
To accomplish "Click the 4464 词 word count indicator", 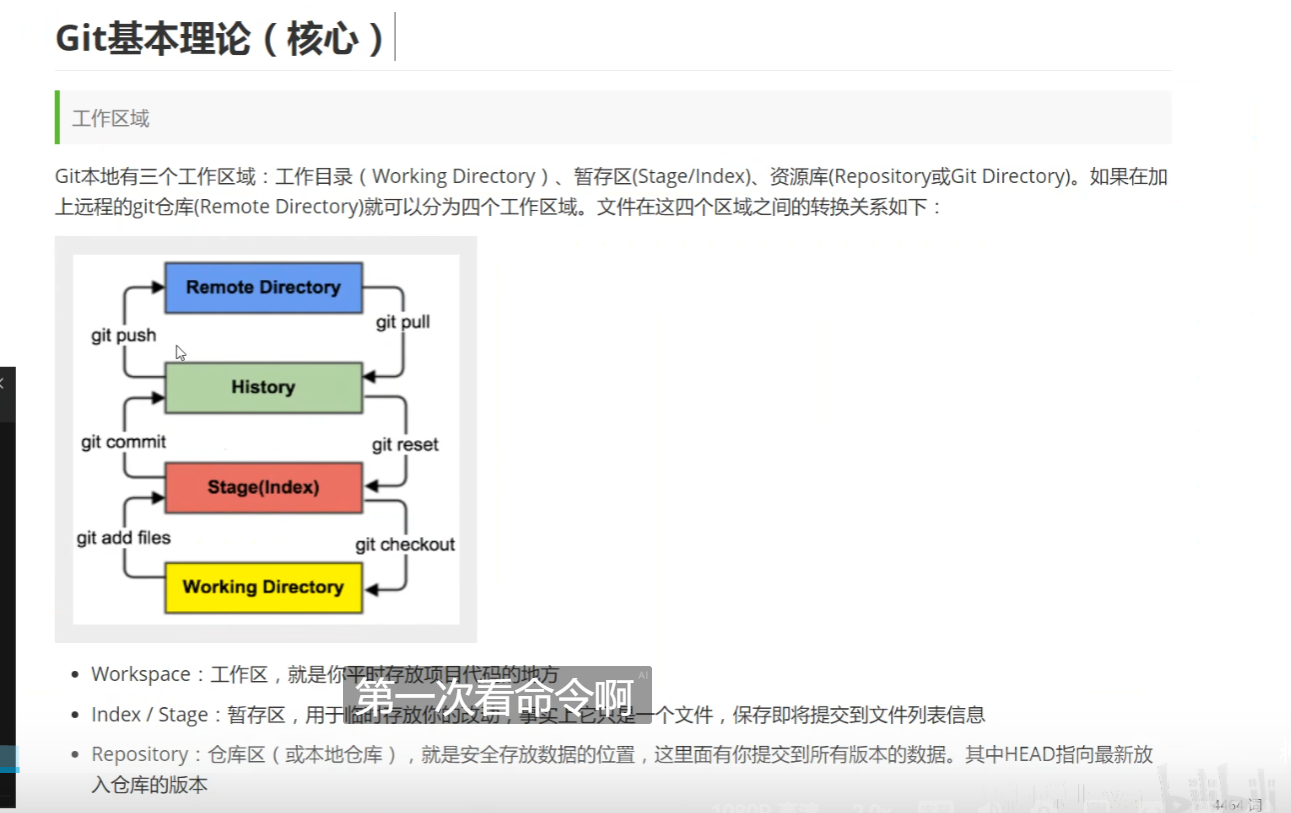I will tap(1238, 805).
